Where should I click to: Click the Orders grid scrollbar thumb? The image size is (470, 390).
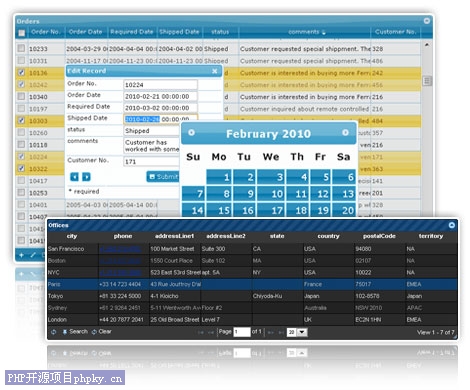click(427, 81)
